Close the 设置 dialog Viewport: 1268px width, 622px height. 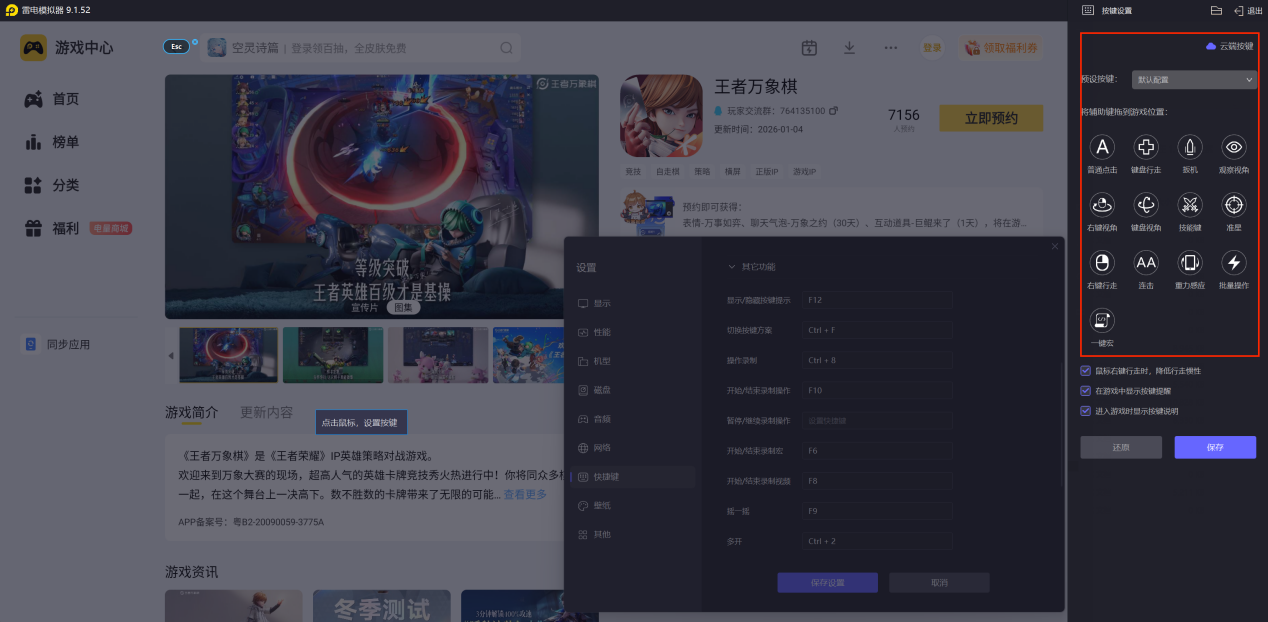pyautogui.click(x=1054, y=246)
